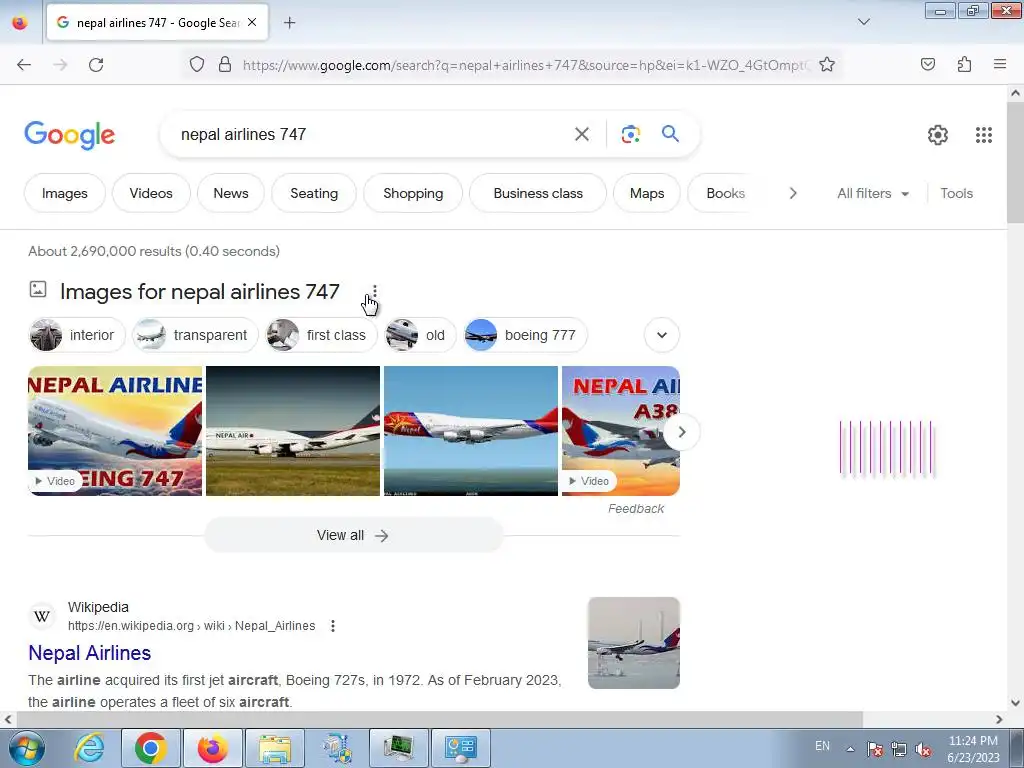Clear the search query text

(581, 134)
